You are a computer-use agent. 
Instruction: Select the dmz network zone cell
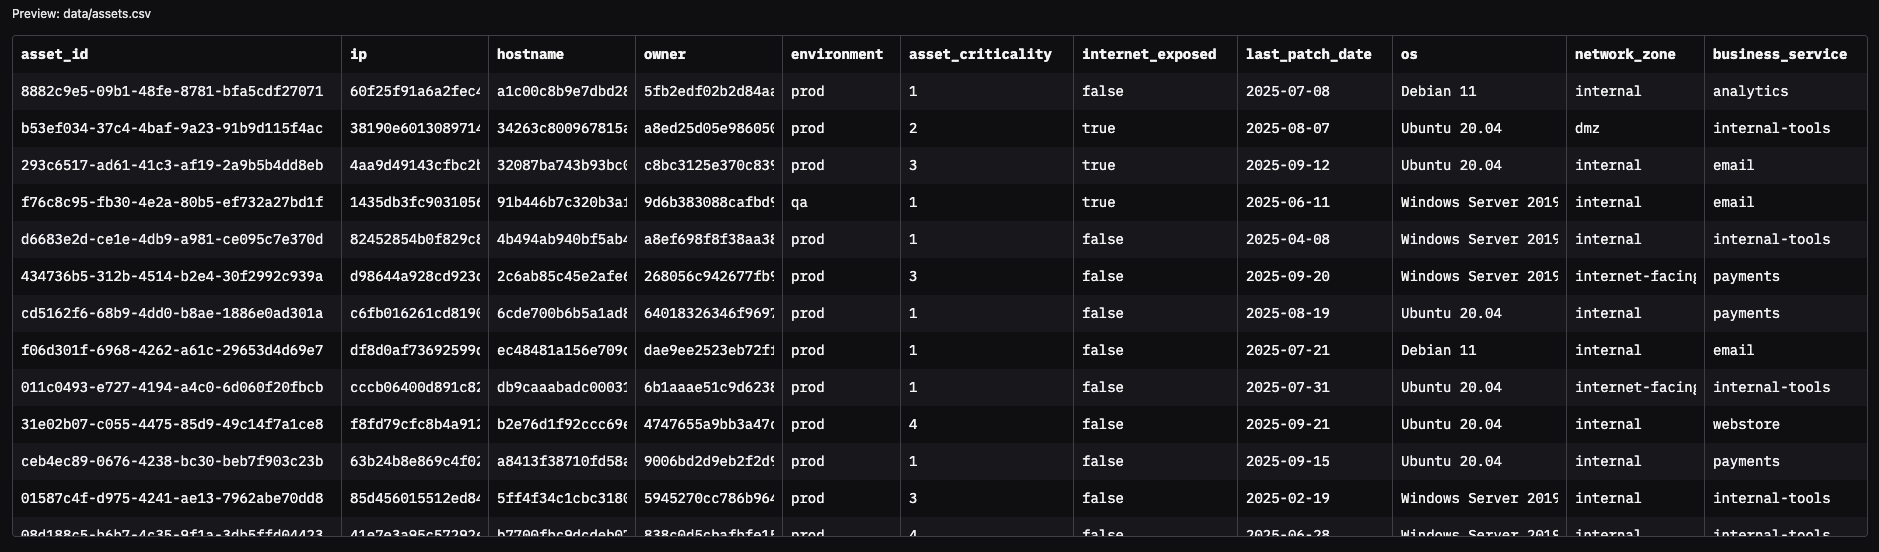point(1587,129)
